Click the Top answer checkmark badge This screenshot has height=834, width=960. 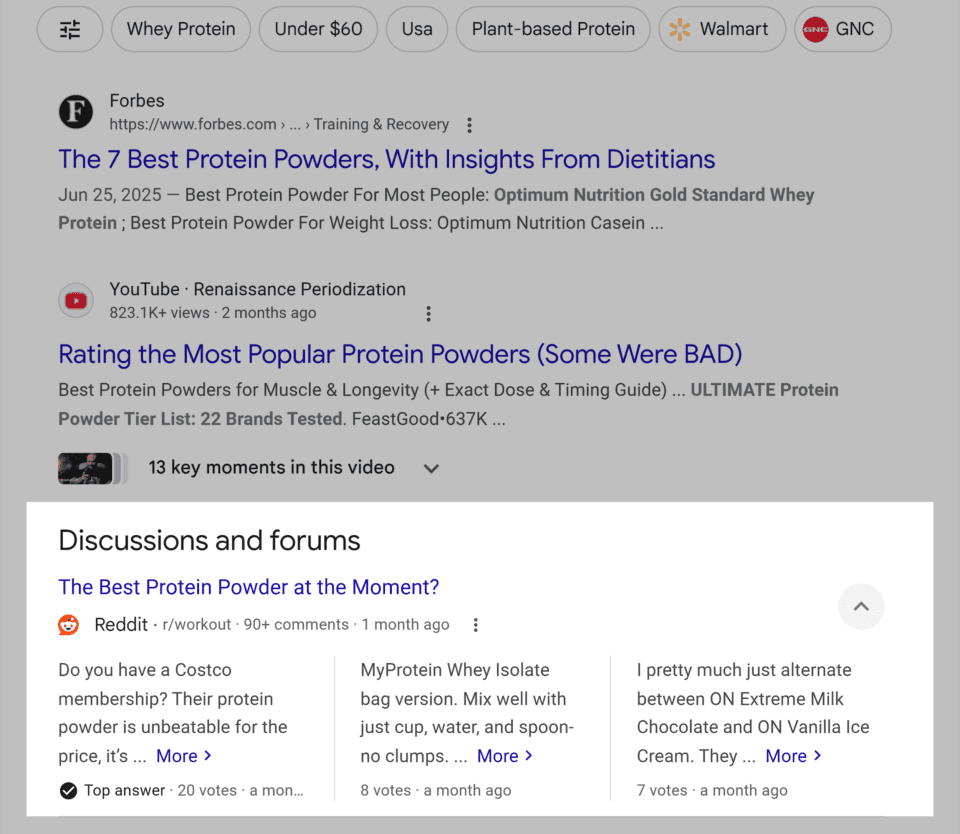tap(68, 791)
